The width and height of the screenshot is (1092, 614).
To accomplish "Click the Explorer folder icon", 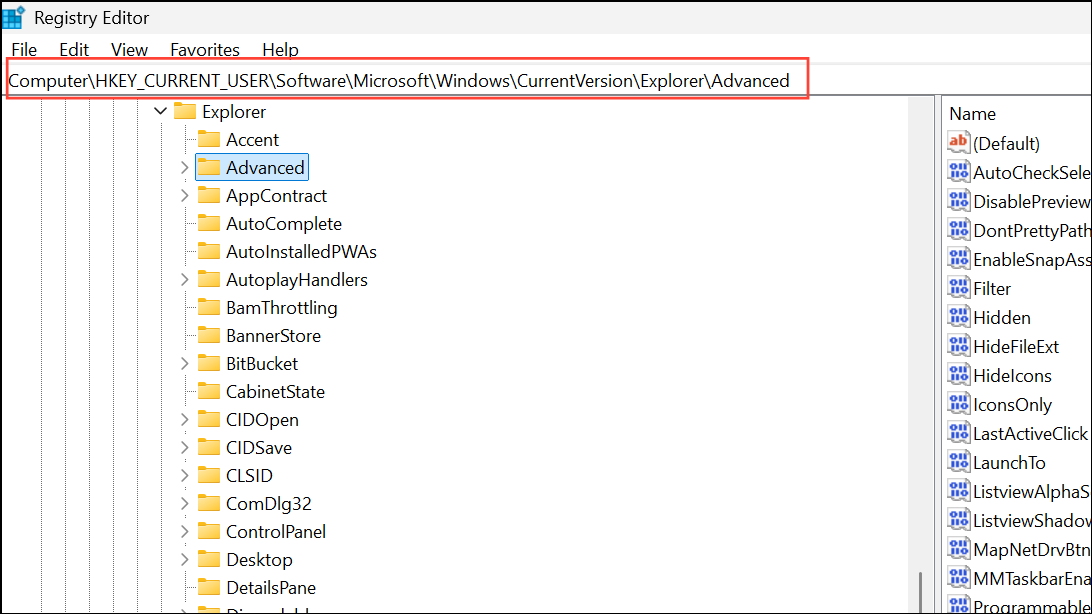I will coord(185,111).
